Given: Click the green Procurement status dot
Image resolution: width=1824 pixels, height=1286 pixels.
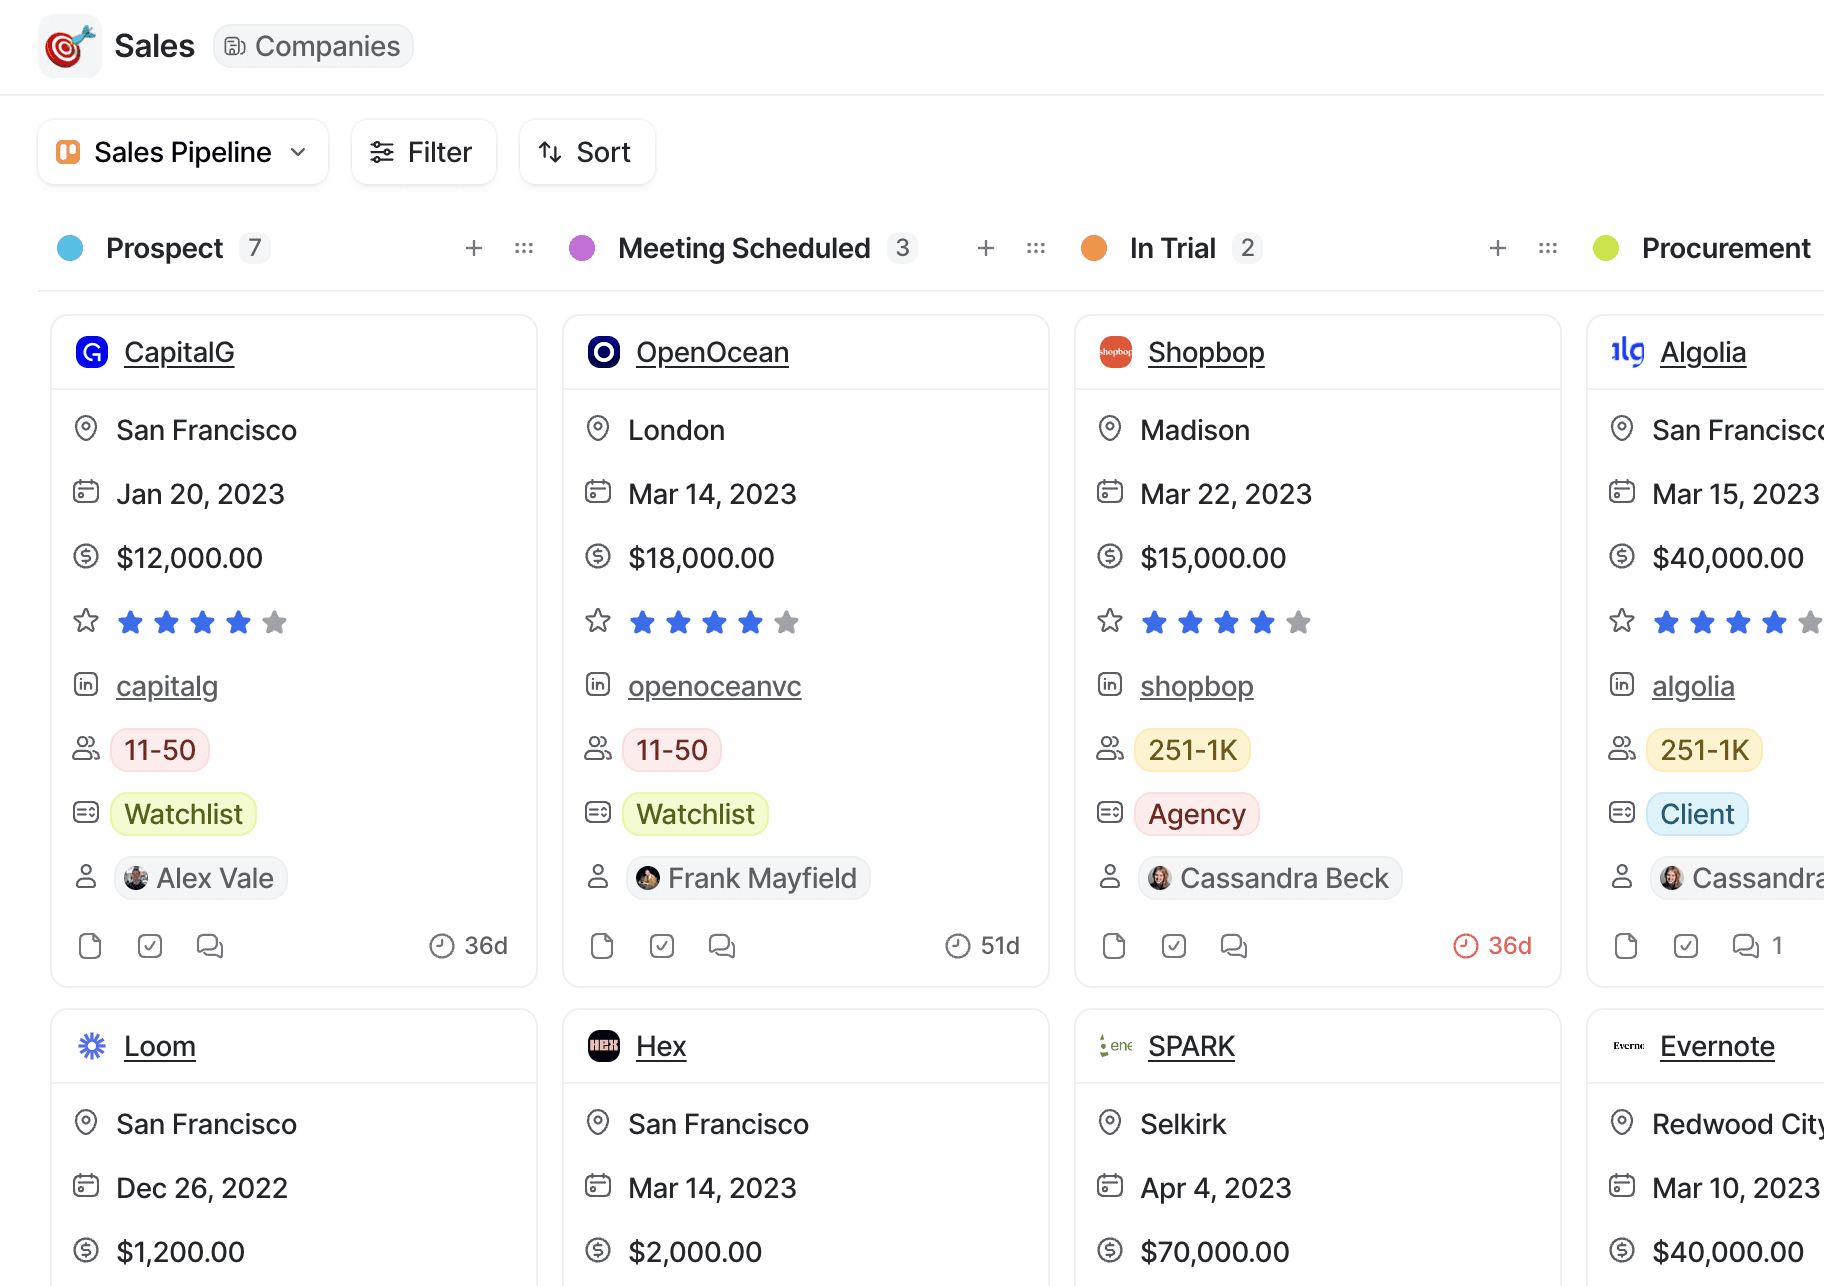Looking at the screenshot, I should click(x=1606, y=248).
